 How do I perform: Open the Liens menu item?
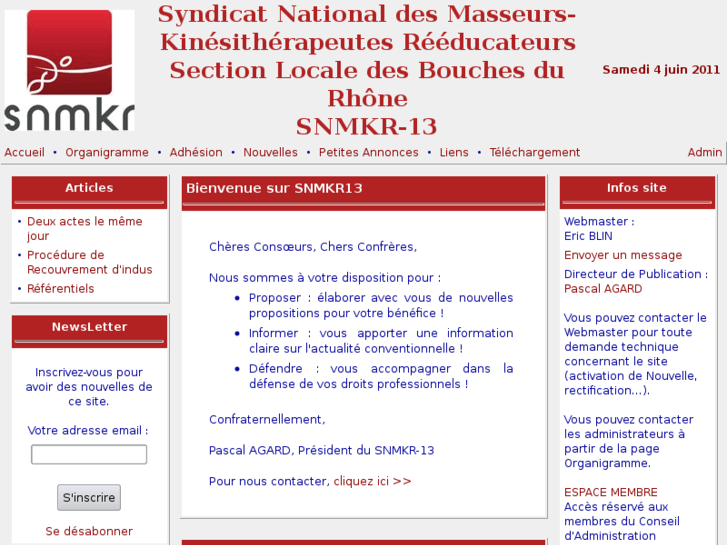pyautogui.click(x=454, y=152)
